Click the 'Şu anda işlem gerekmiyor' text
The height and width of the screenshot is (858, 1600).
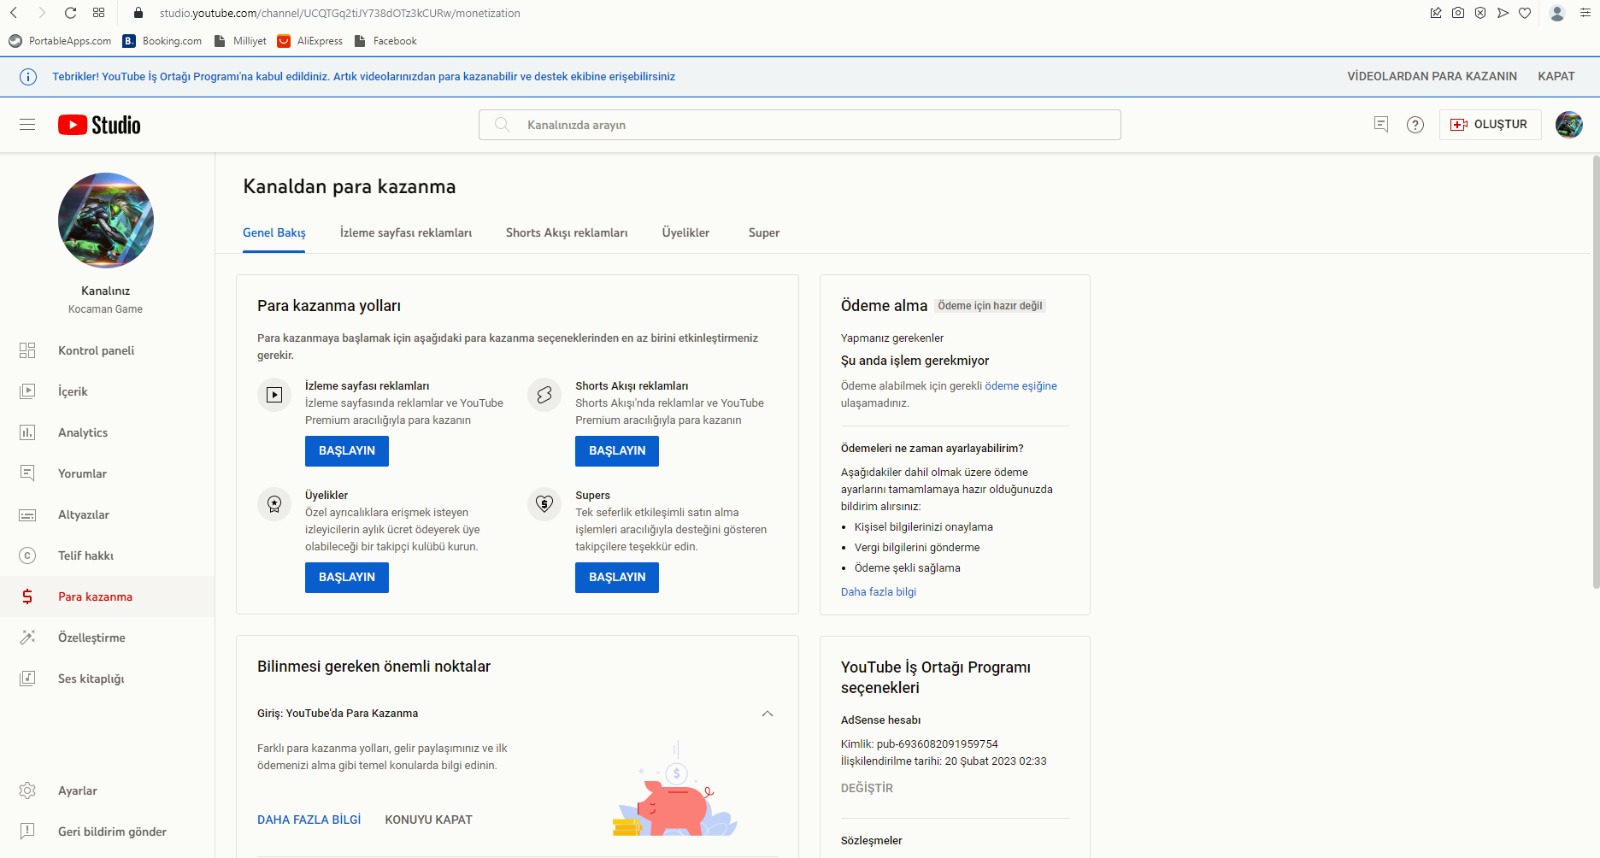click(x=915, y=361)
